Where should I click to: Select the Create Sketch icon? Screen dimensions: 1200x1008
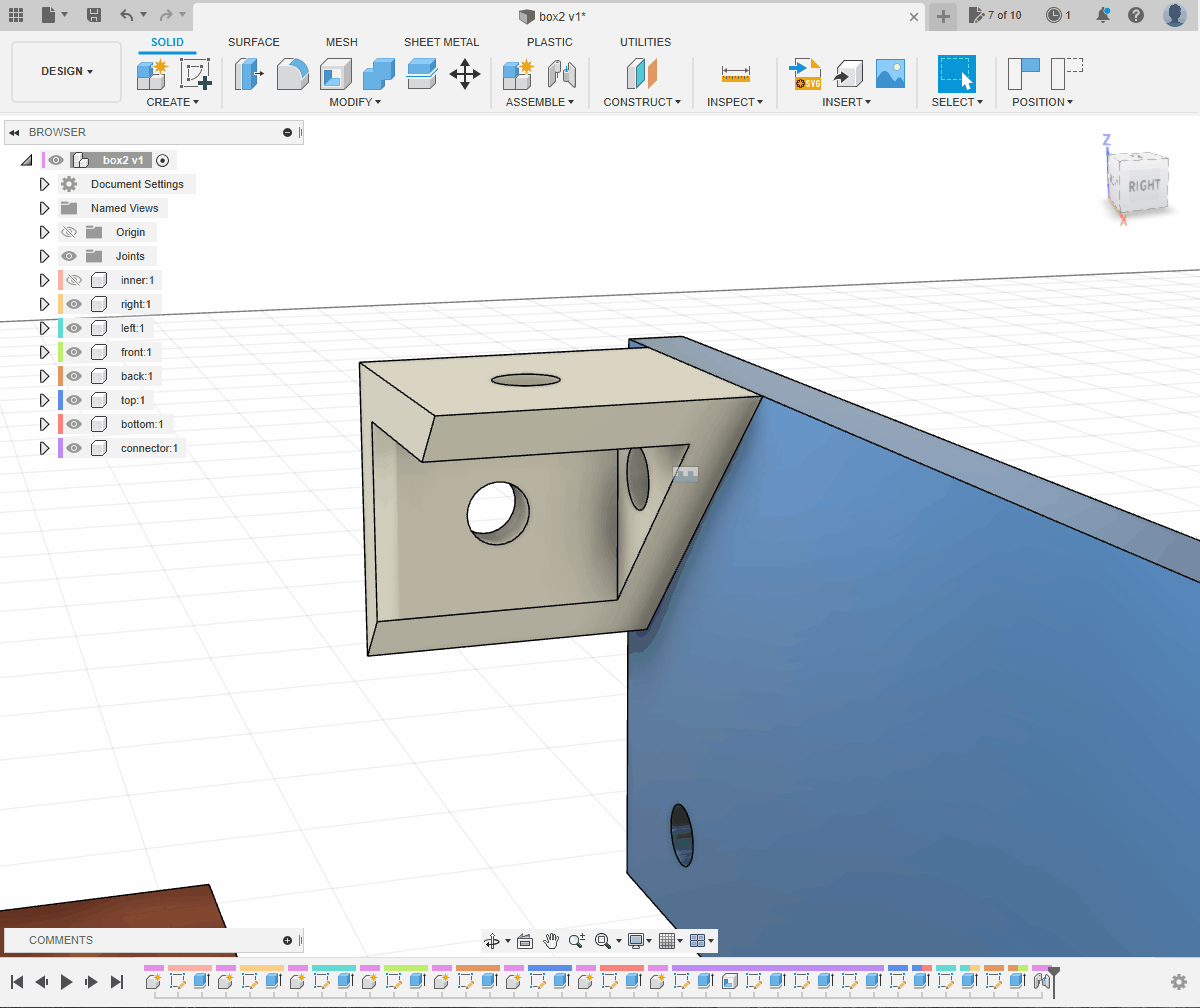tap(195, 74)
